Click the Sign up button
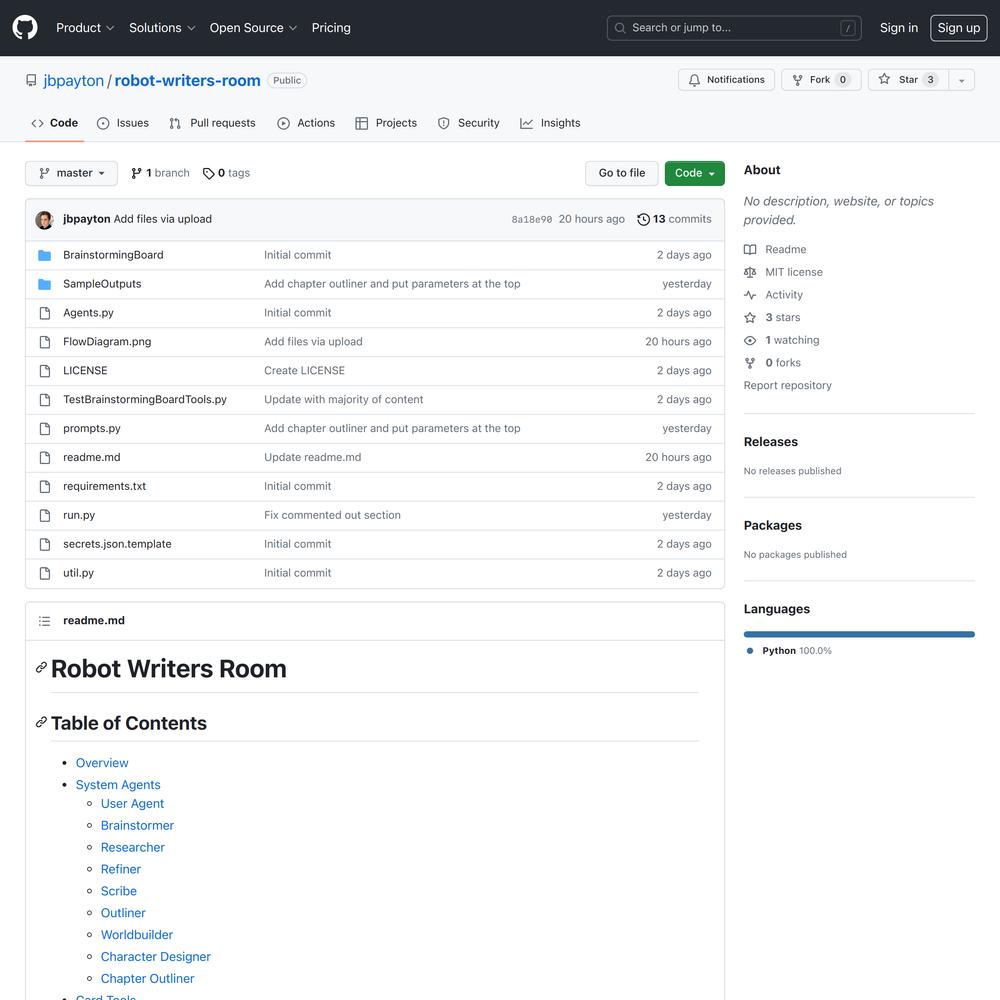 (959, 27)
